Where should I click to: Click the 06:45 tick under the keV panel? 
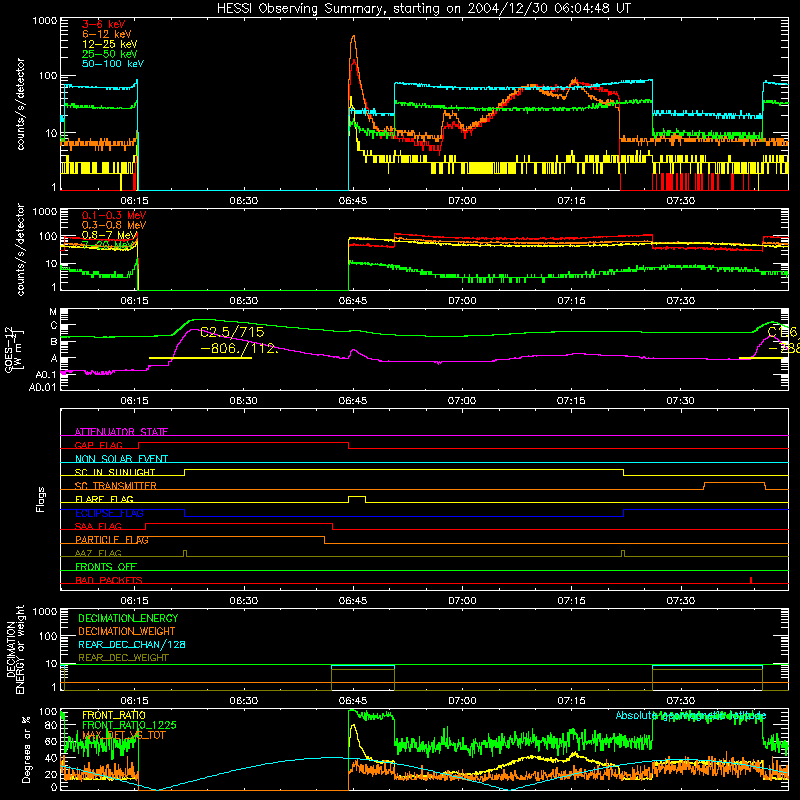[x=353, y=201]
